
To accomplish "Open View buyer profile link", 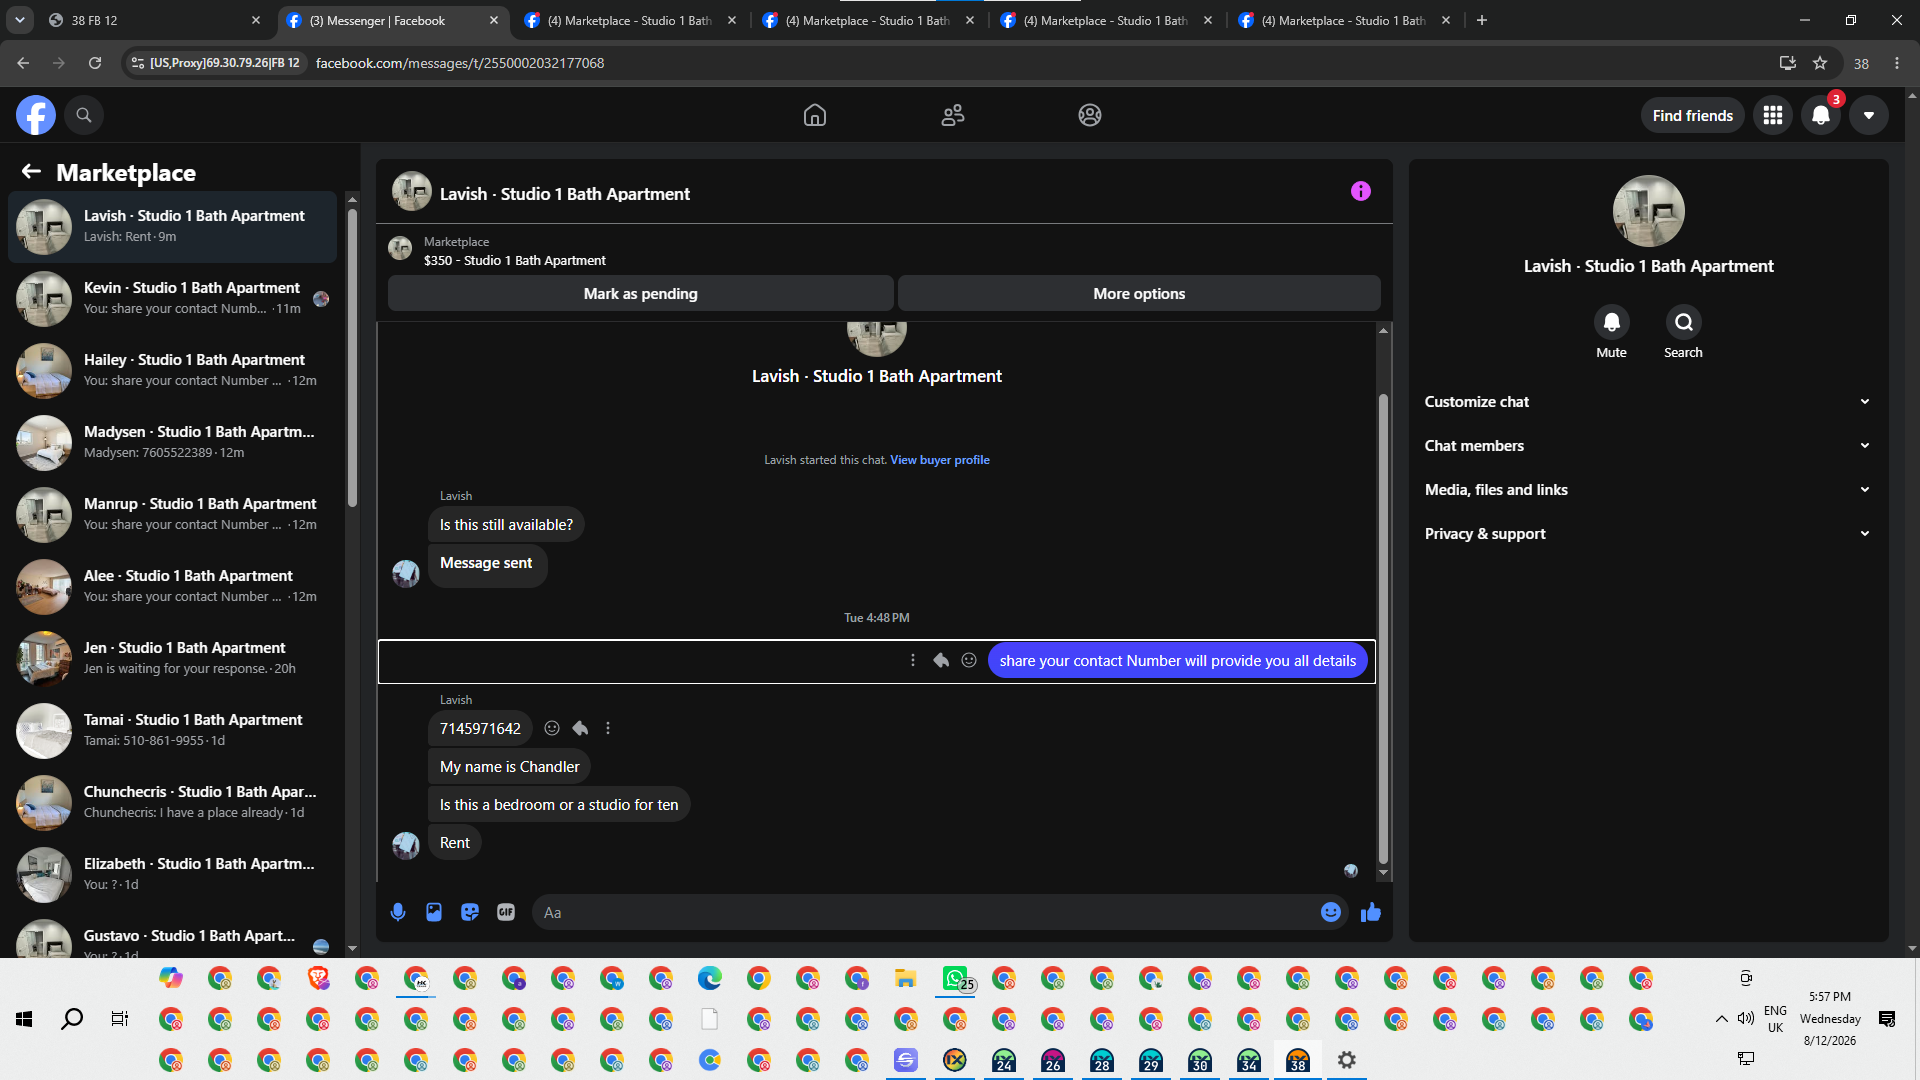I will coord(940,460).
